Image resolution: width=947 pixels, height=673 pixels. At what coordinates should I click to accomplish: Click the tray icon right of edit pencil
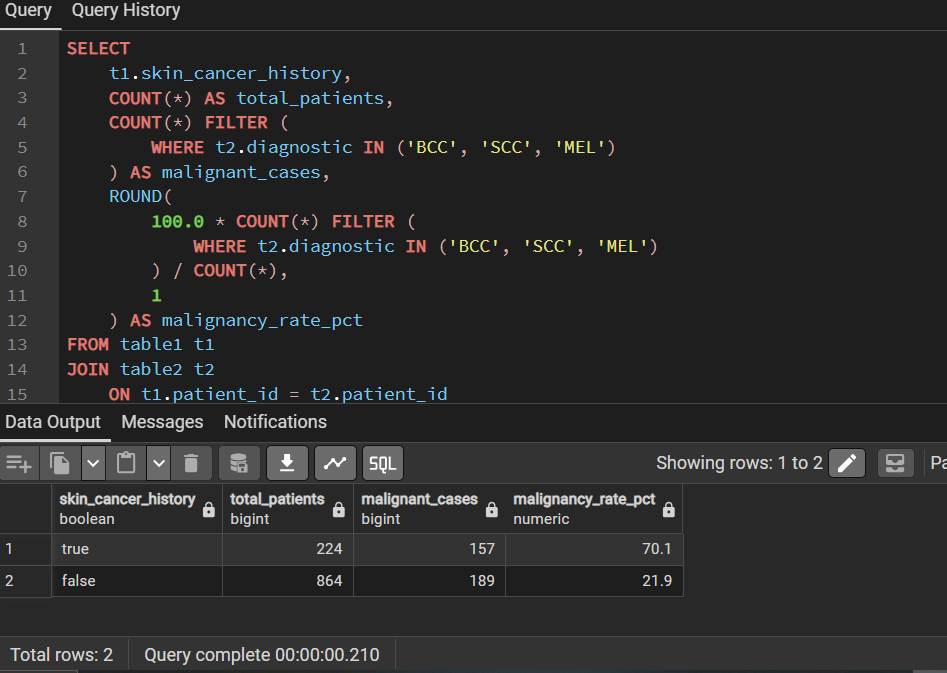click(895, 463)
